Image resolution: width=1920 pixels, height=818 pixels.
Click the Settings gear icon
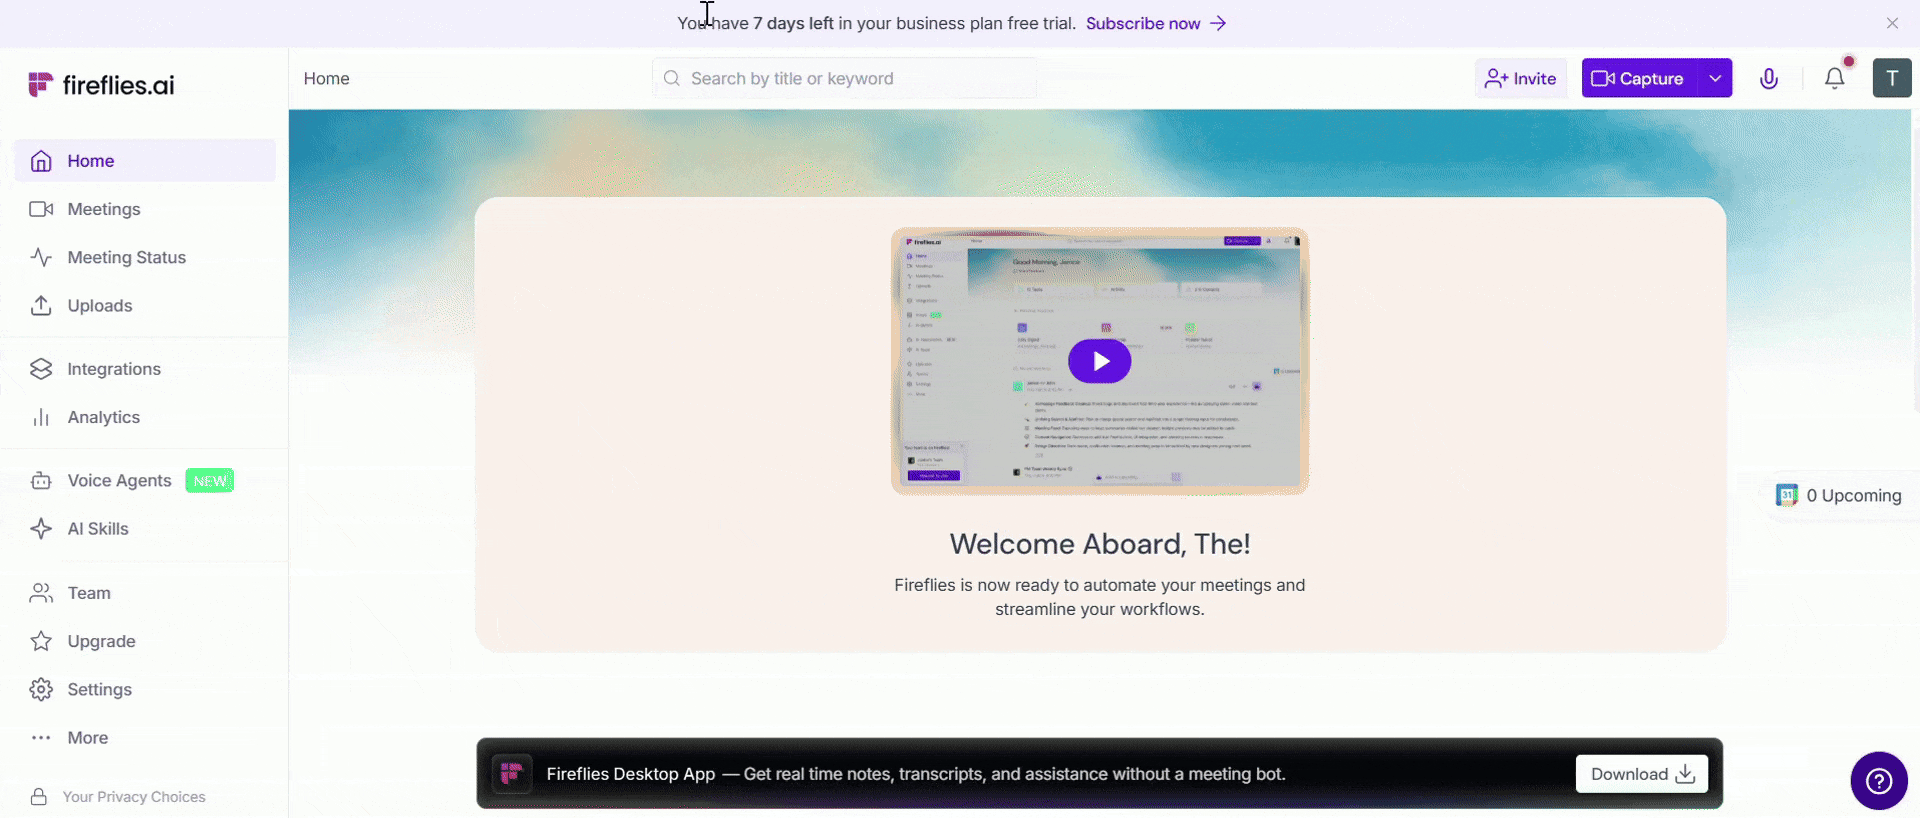click(x=41, y=689)
